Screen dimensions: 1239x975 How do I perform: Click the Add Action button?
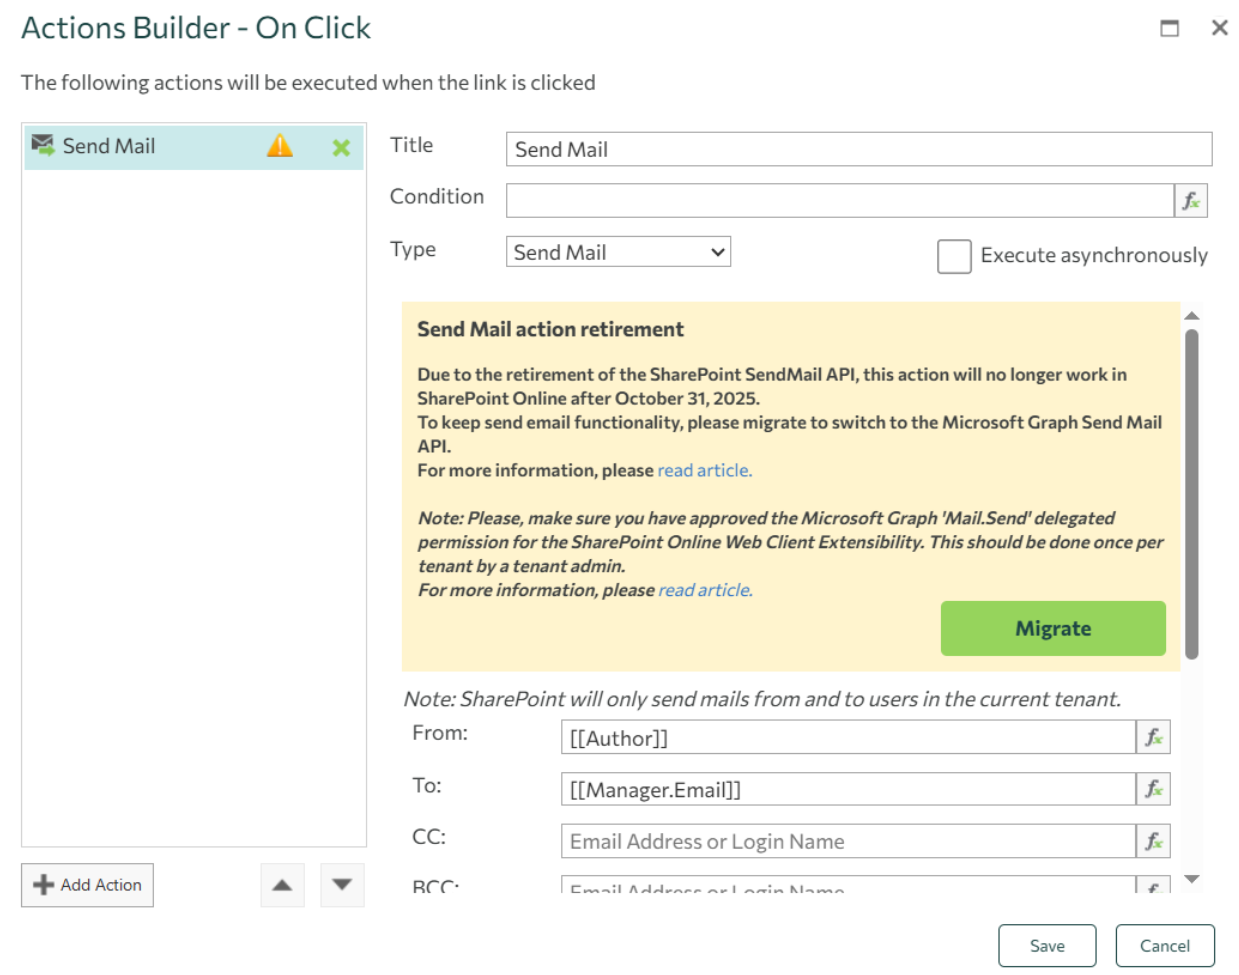tap(87, 885)
